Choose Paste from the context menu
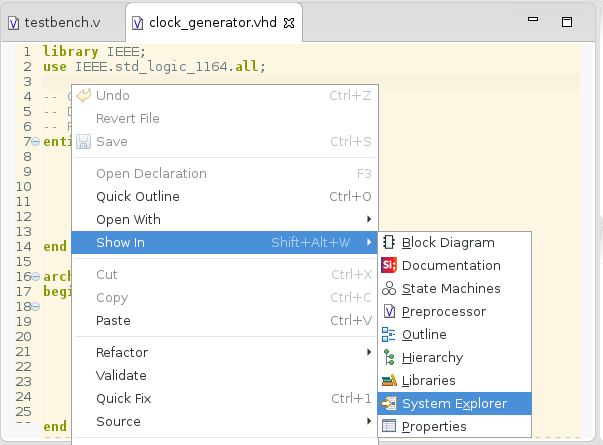Screen dimensions: 603x445 pos(225,320)
